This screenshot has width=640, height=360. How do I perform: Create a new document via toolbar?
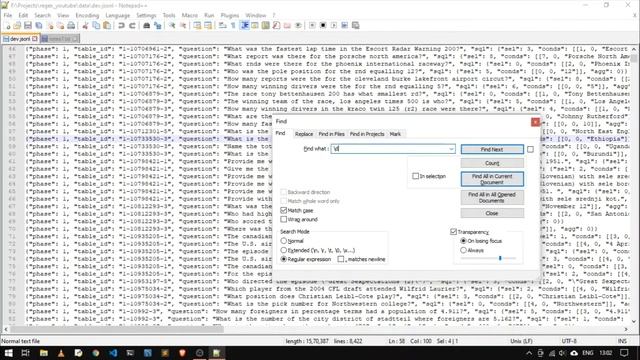click(7, 26)
